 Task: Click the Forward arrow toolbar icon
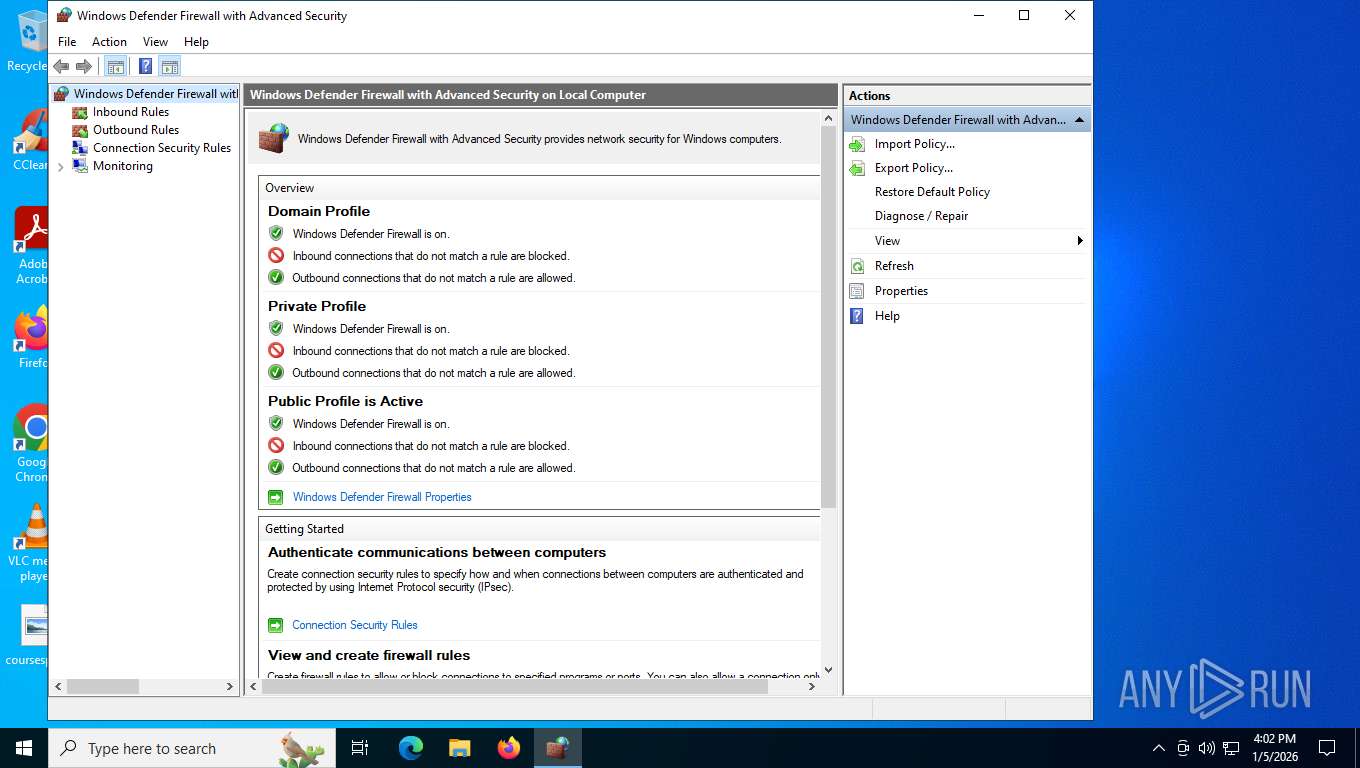pyautogui.click(x=84, y=66)
